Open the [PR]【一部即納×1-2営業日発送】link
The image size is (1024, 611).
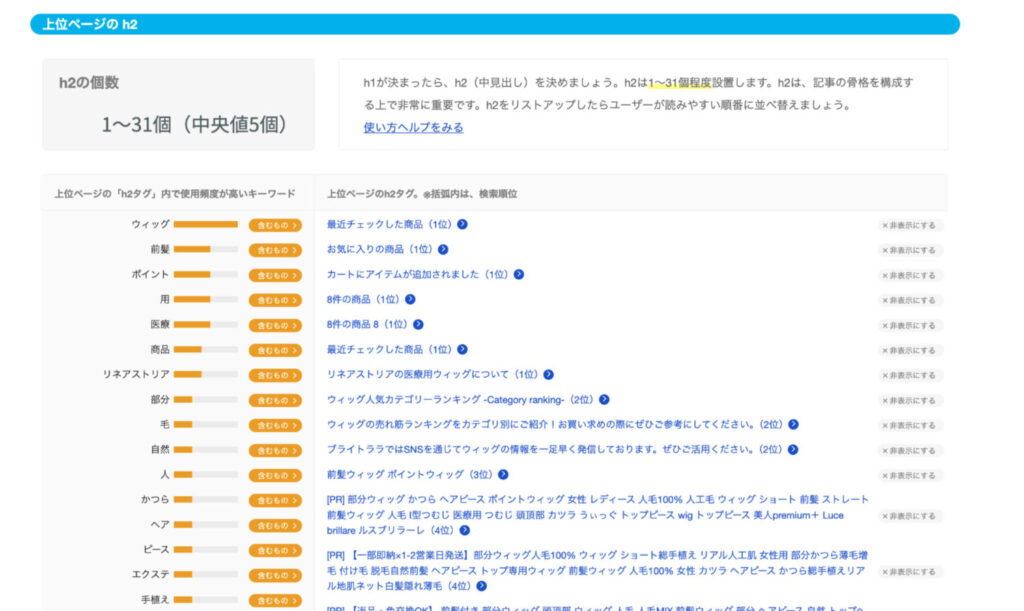click(597, 571)
